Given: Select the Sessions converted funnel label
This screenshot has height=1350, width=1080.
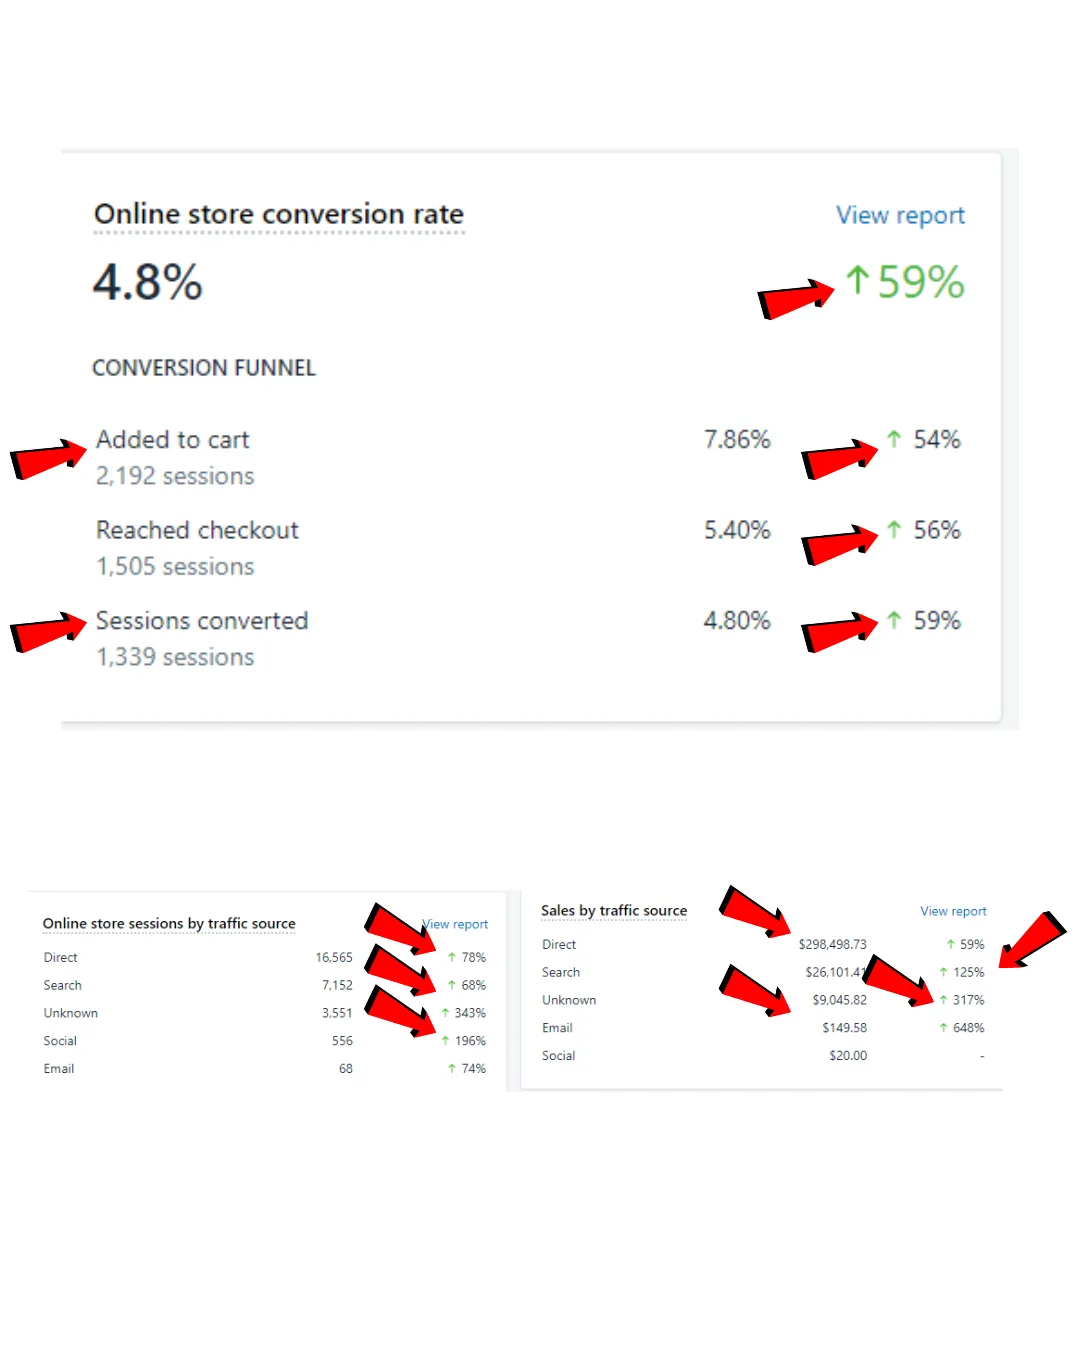Looking at the screenshot, I should coord(202,621).
